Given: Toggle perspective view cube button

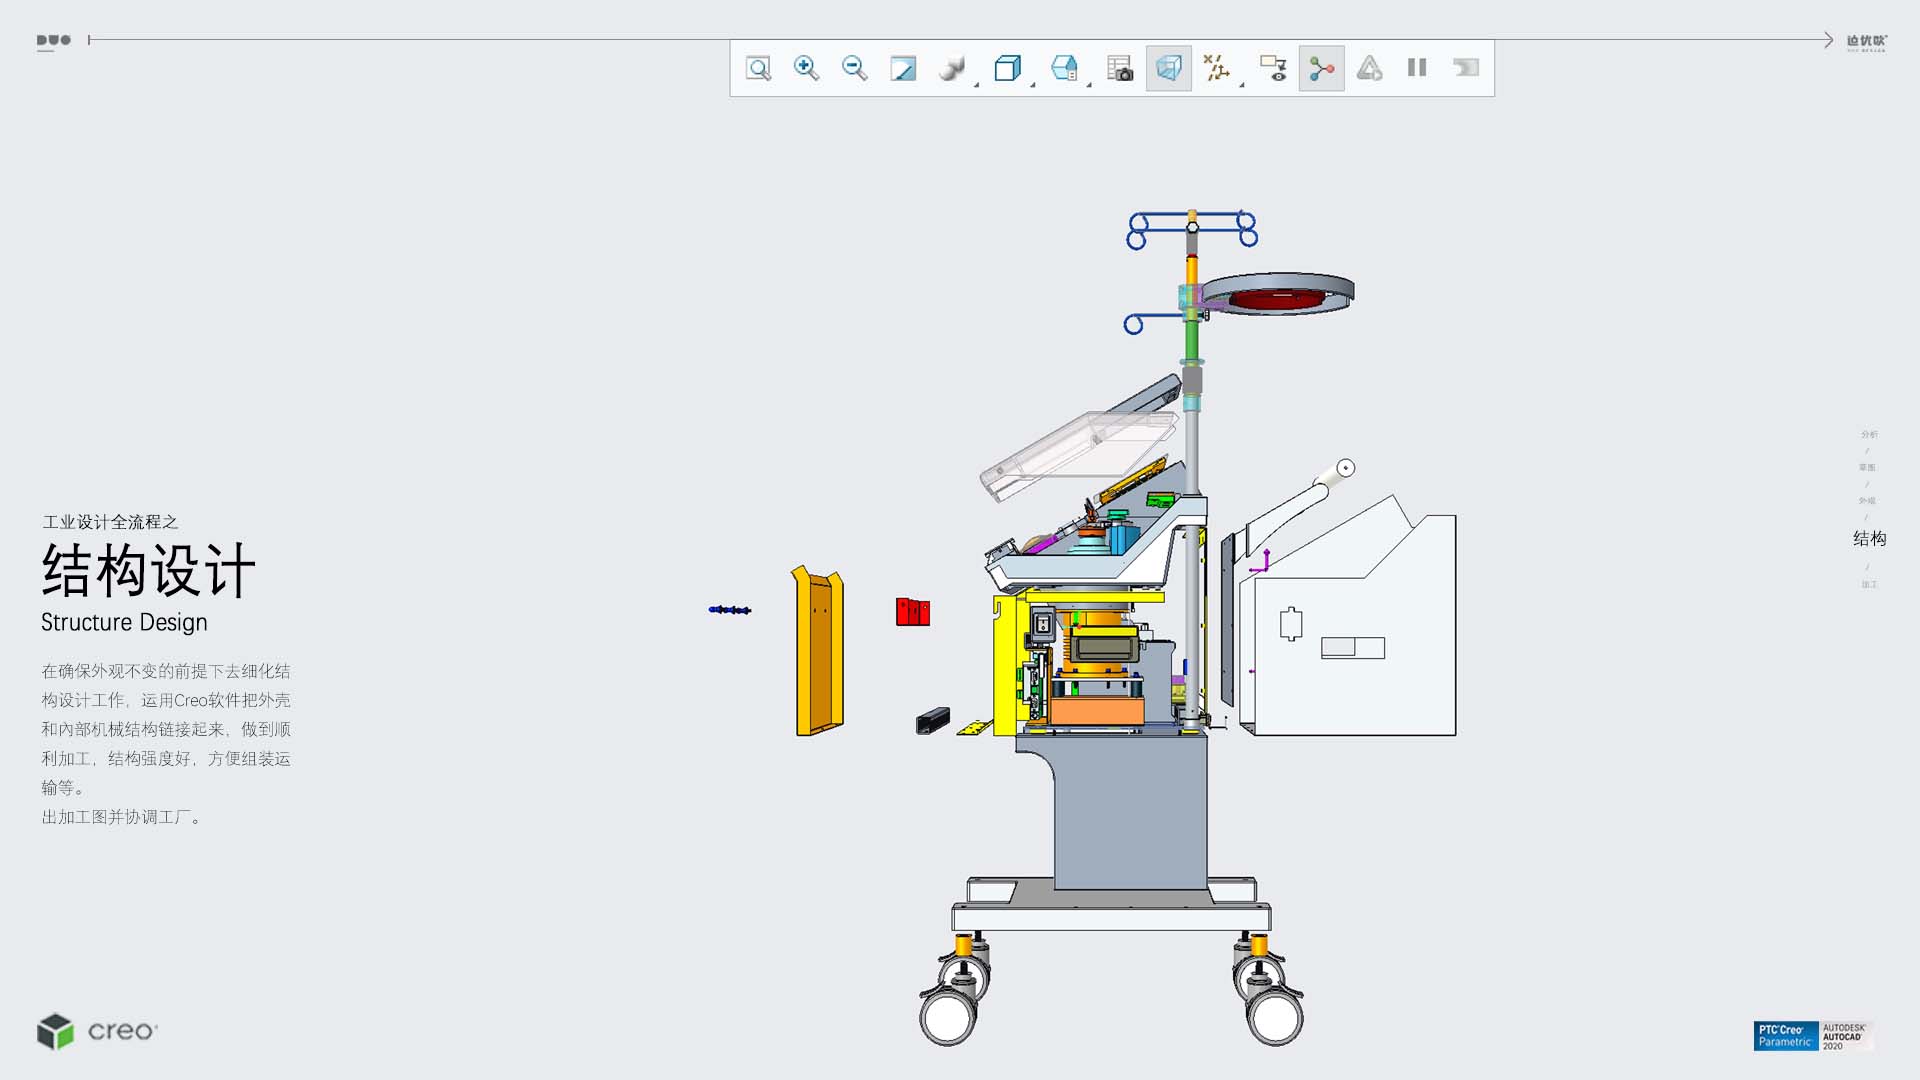Looking at the screenshot, I should (1168, 68).
